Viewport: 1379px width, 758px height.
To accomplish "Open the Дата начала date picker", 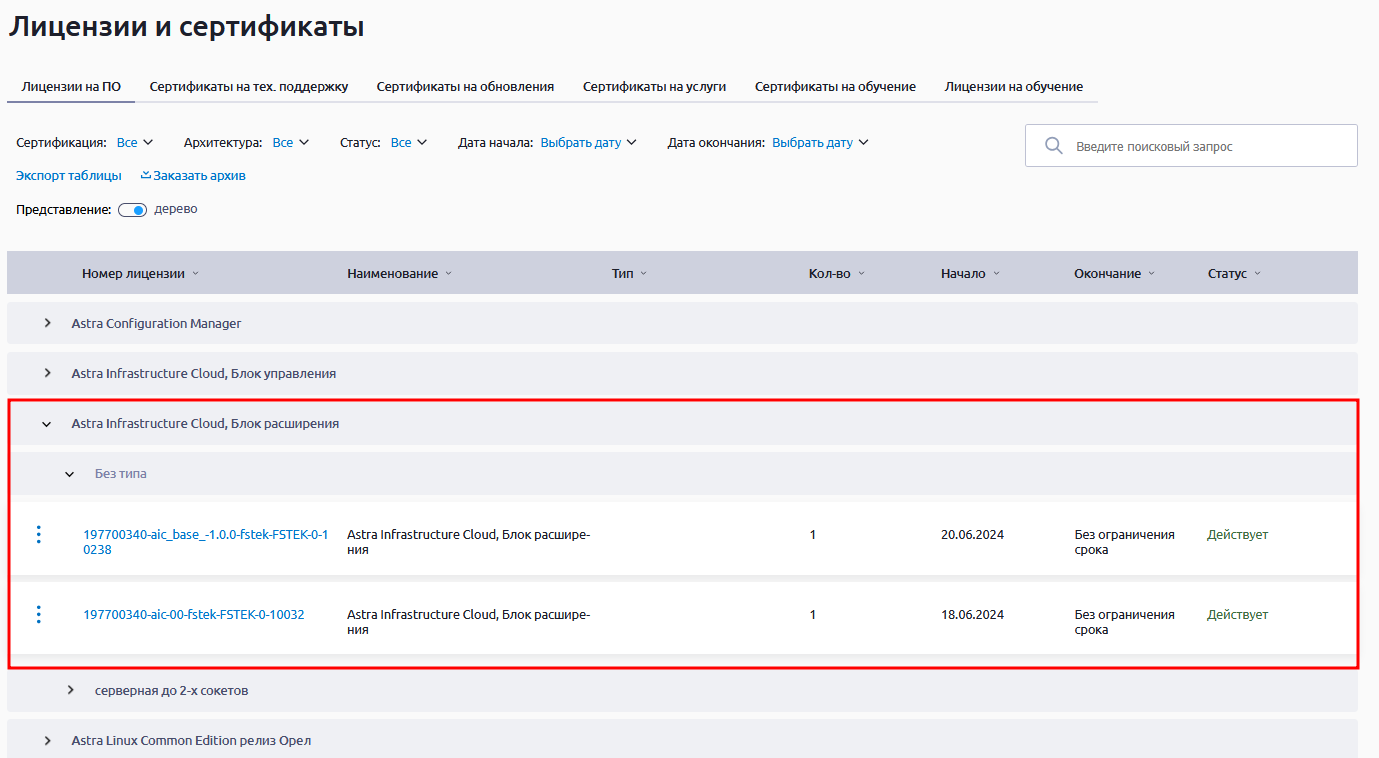I will 588,143.
